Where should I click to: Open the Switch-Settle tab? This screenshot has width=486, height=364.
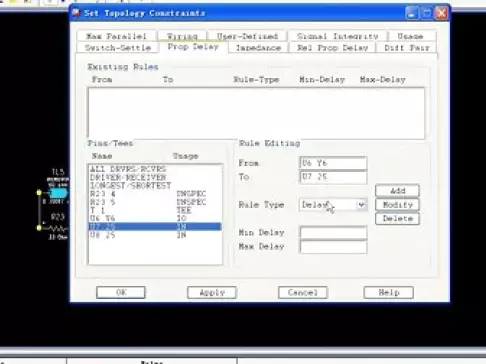click(118, 48)
